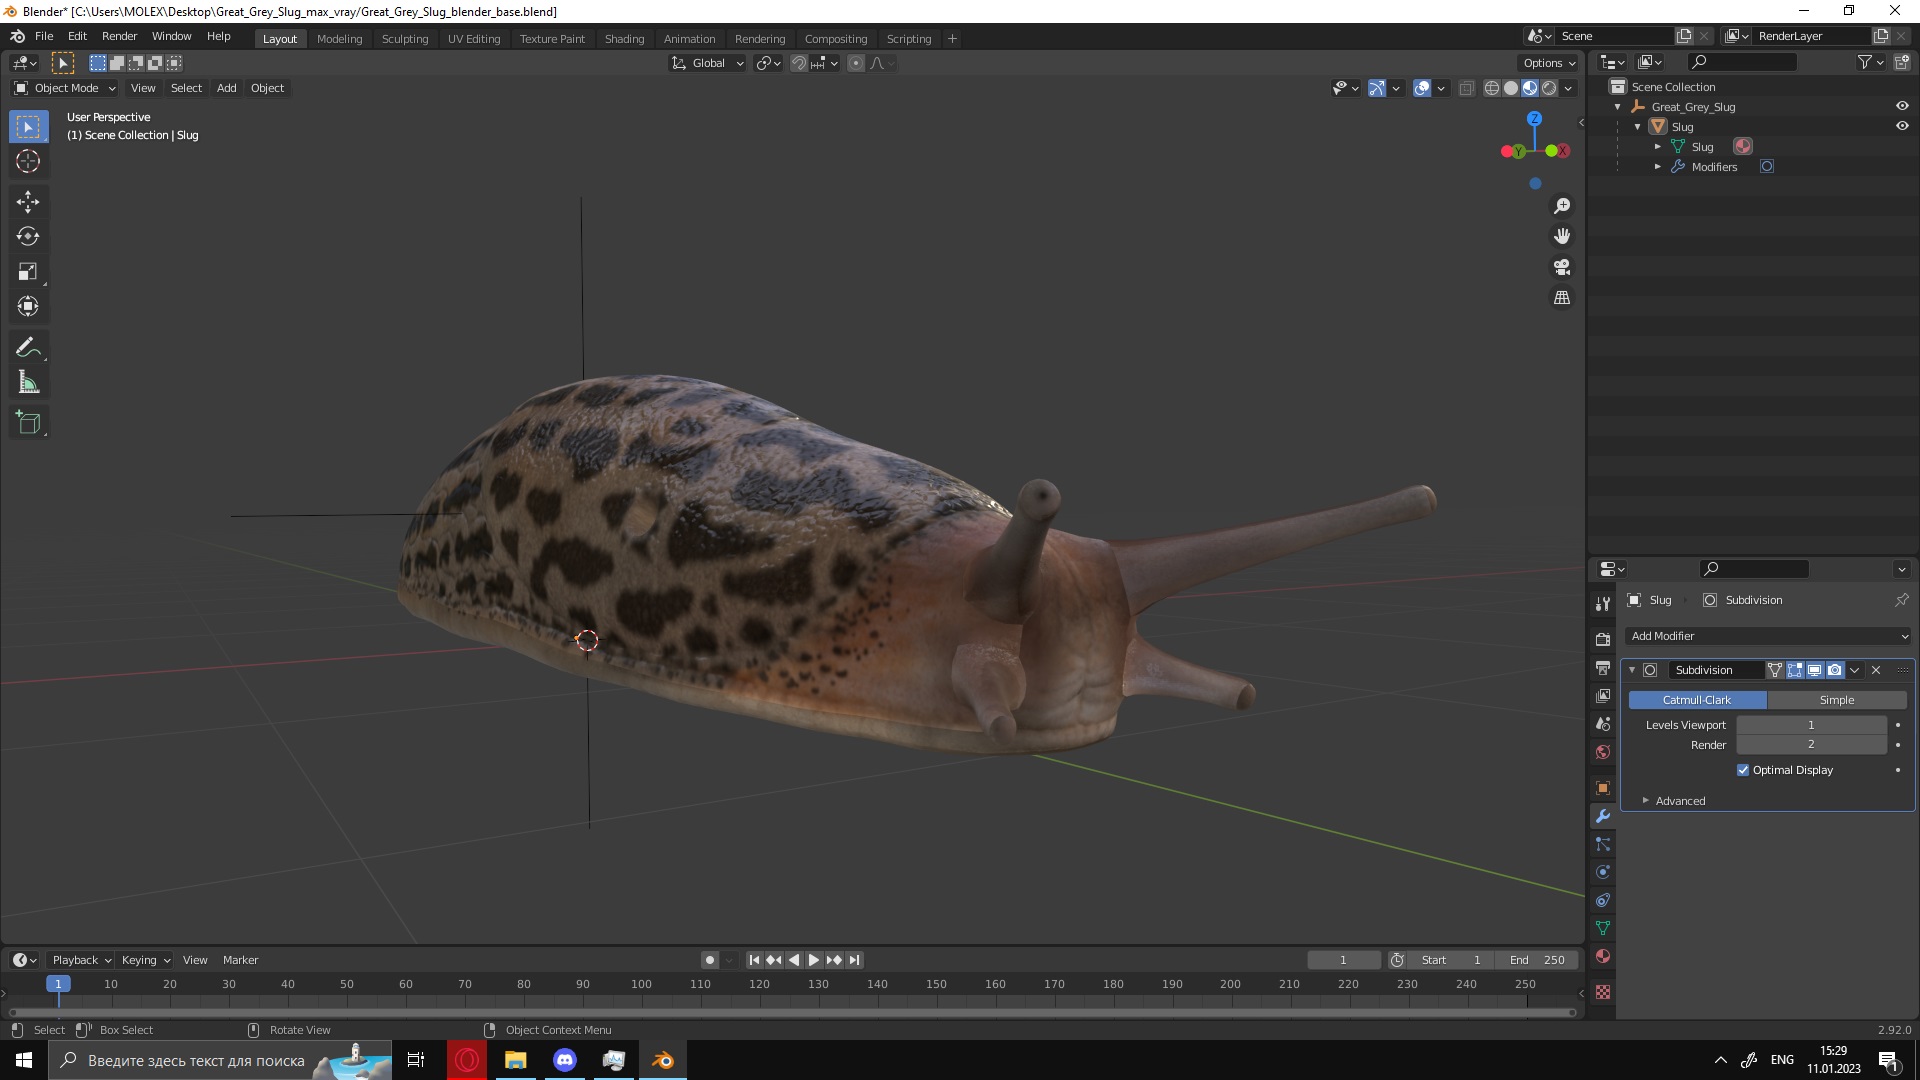Click the Pan view hand icon
Viewport: 1920px width, 1080px height.
(1562, 236)
